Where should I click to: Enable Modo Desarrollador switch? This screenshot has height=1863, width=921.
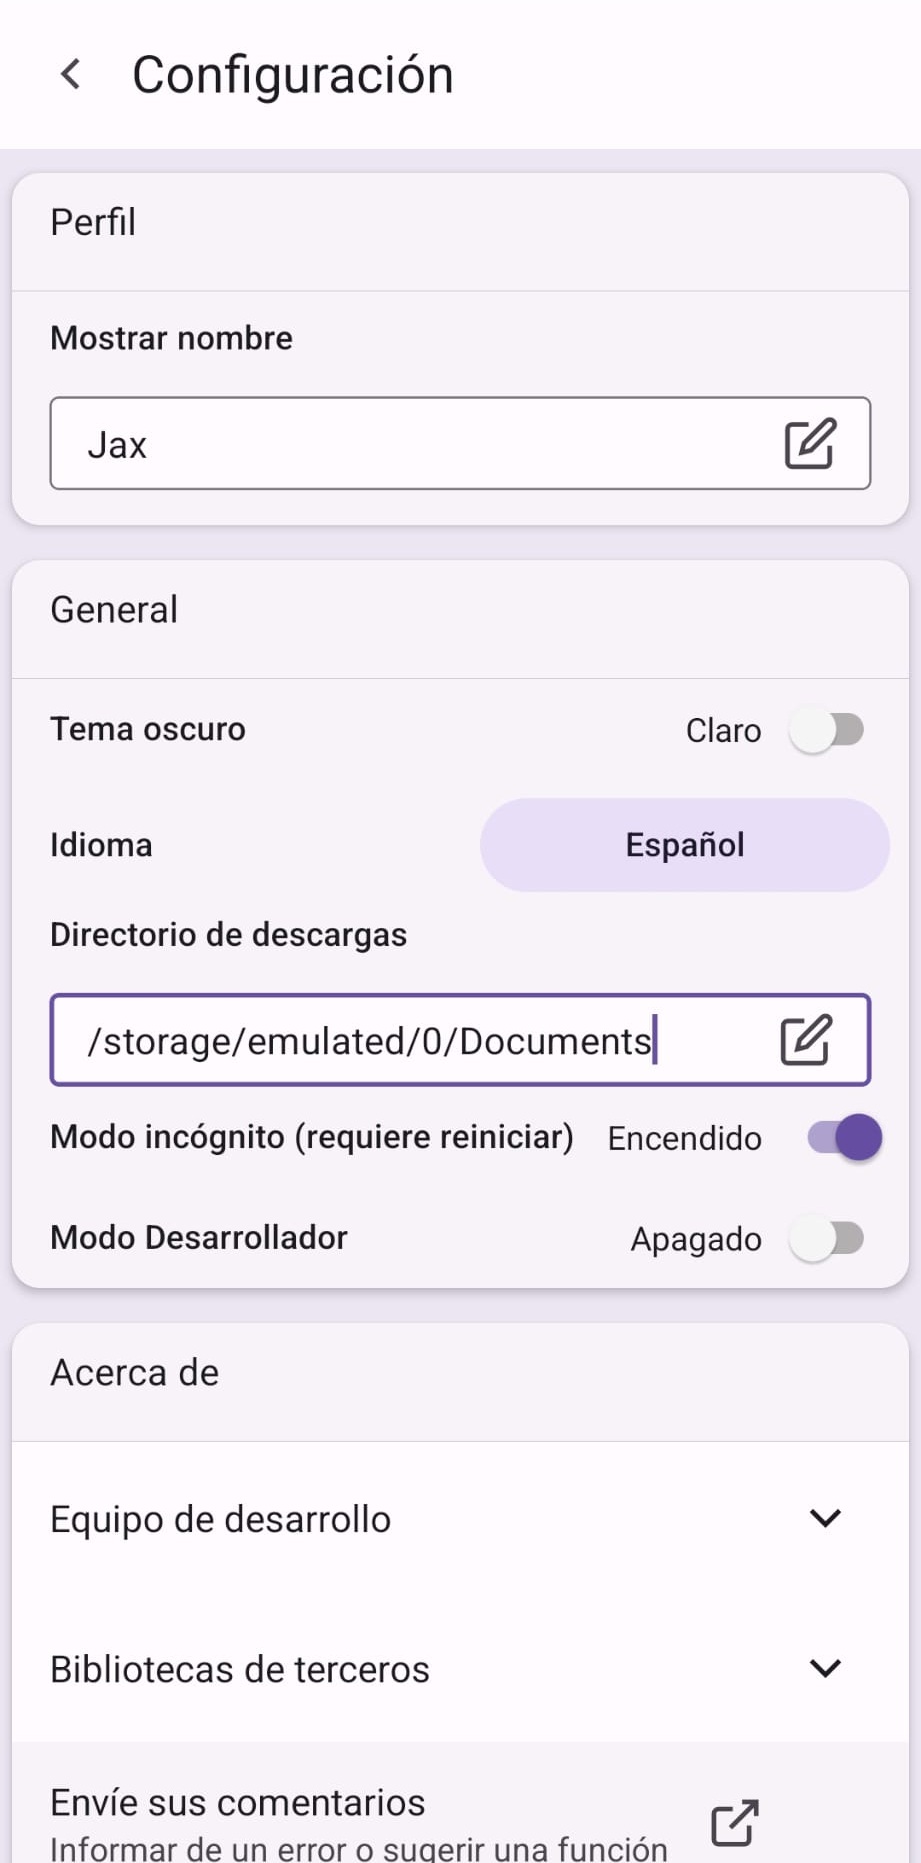tap(826, 1239)
